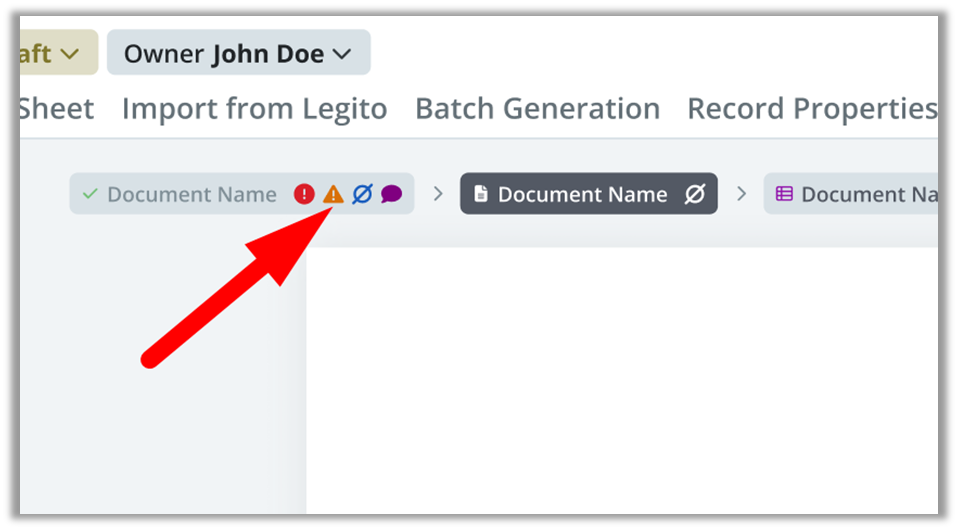
Task: Click the red error exclamation icon
Action: pyautogui.click(x=304, y=194)
